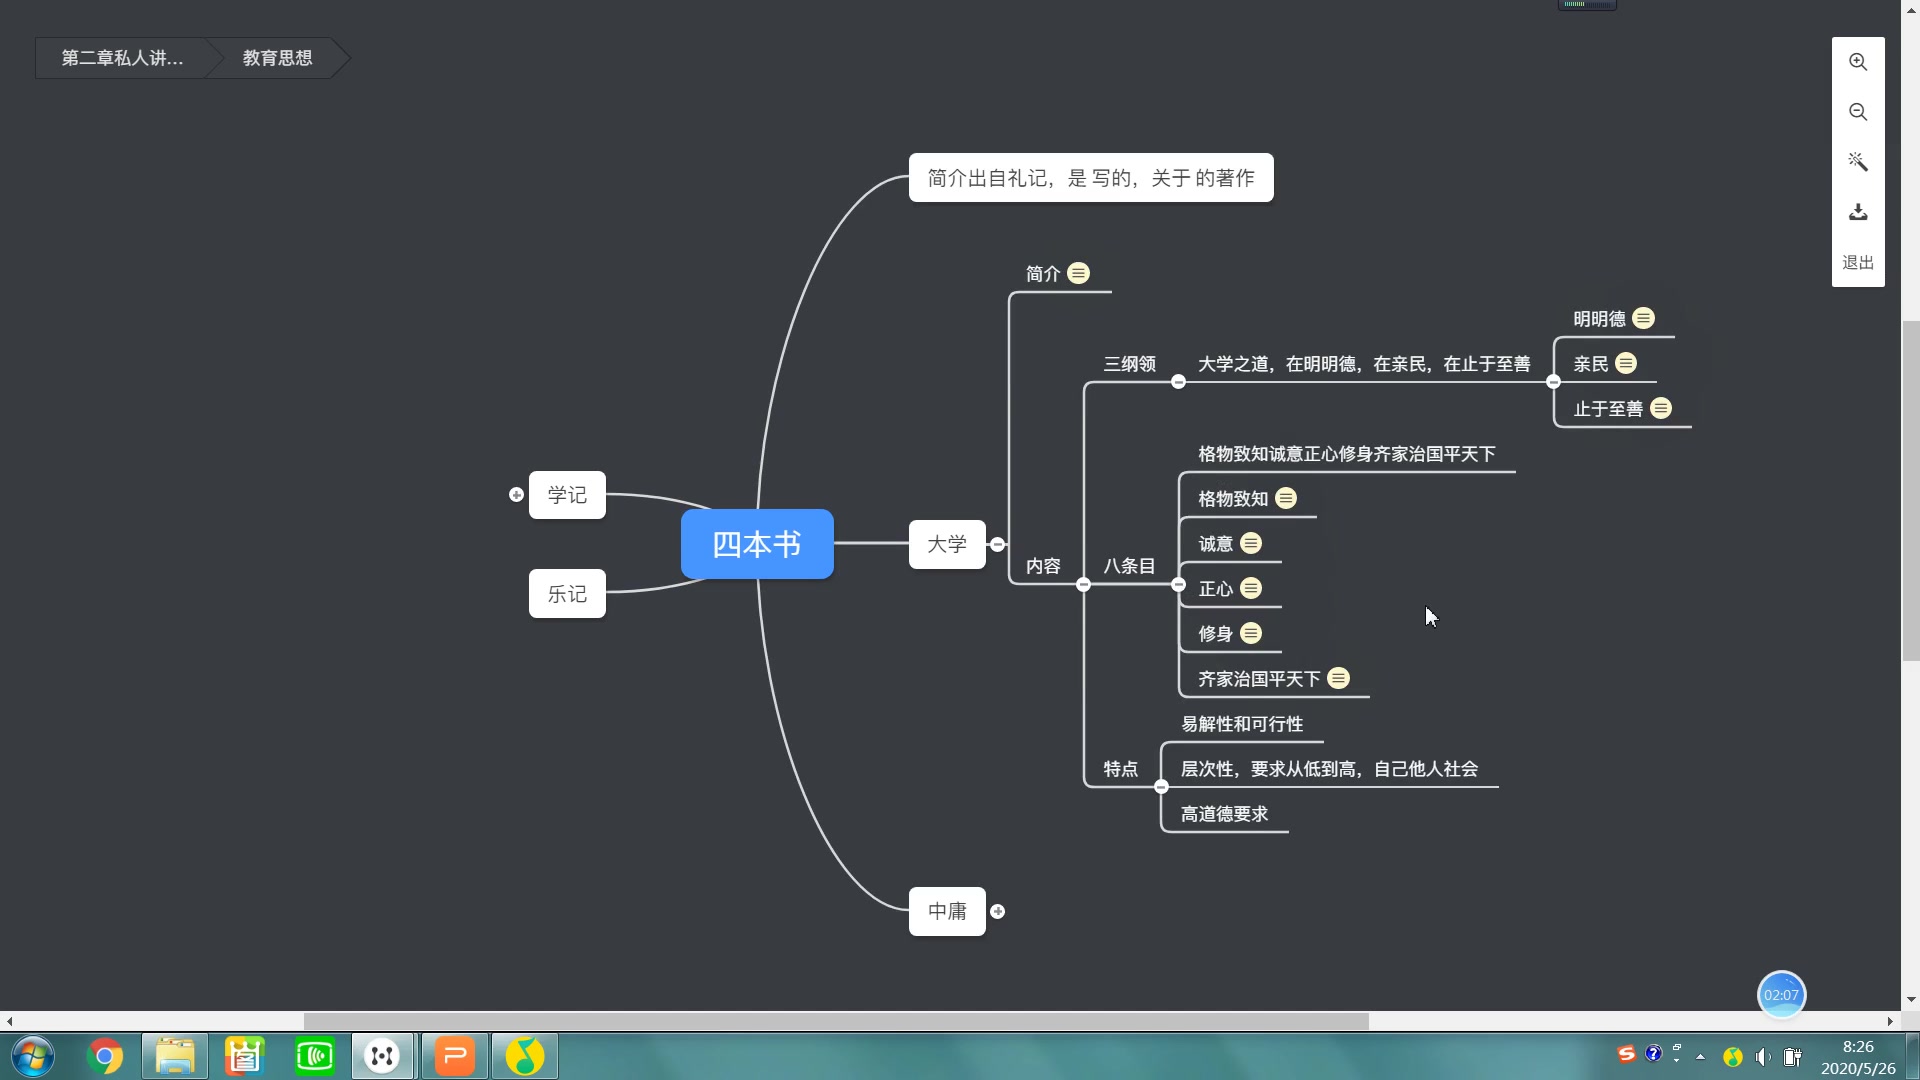Open note icon beside 简介 node
This screenshot has width=1920, height=1080.
1078,273
